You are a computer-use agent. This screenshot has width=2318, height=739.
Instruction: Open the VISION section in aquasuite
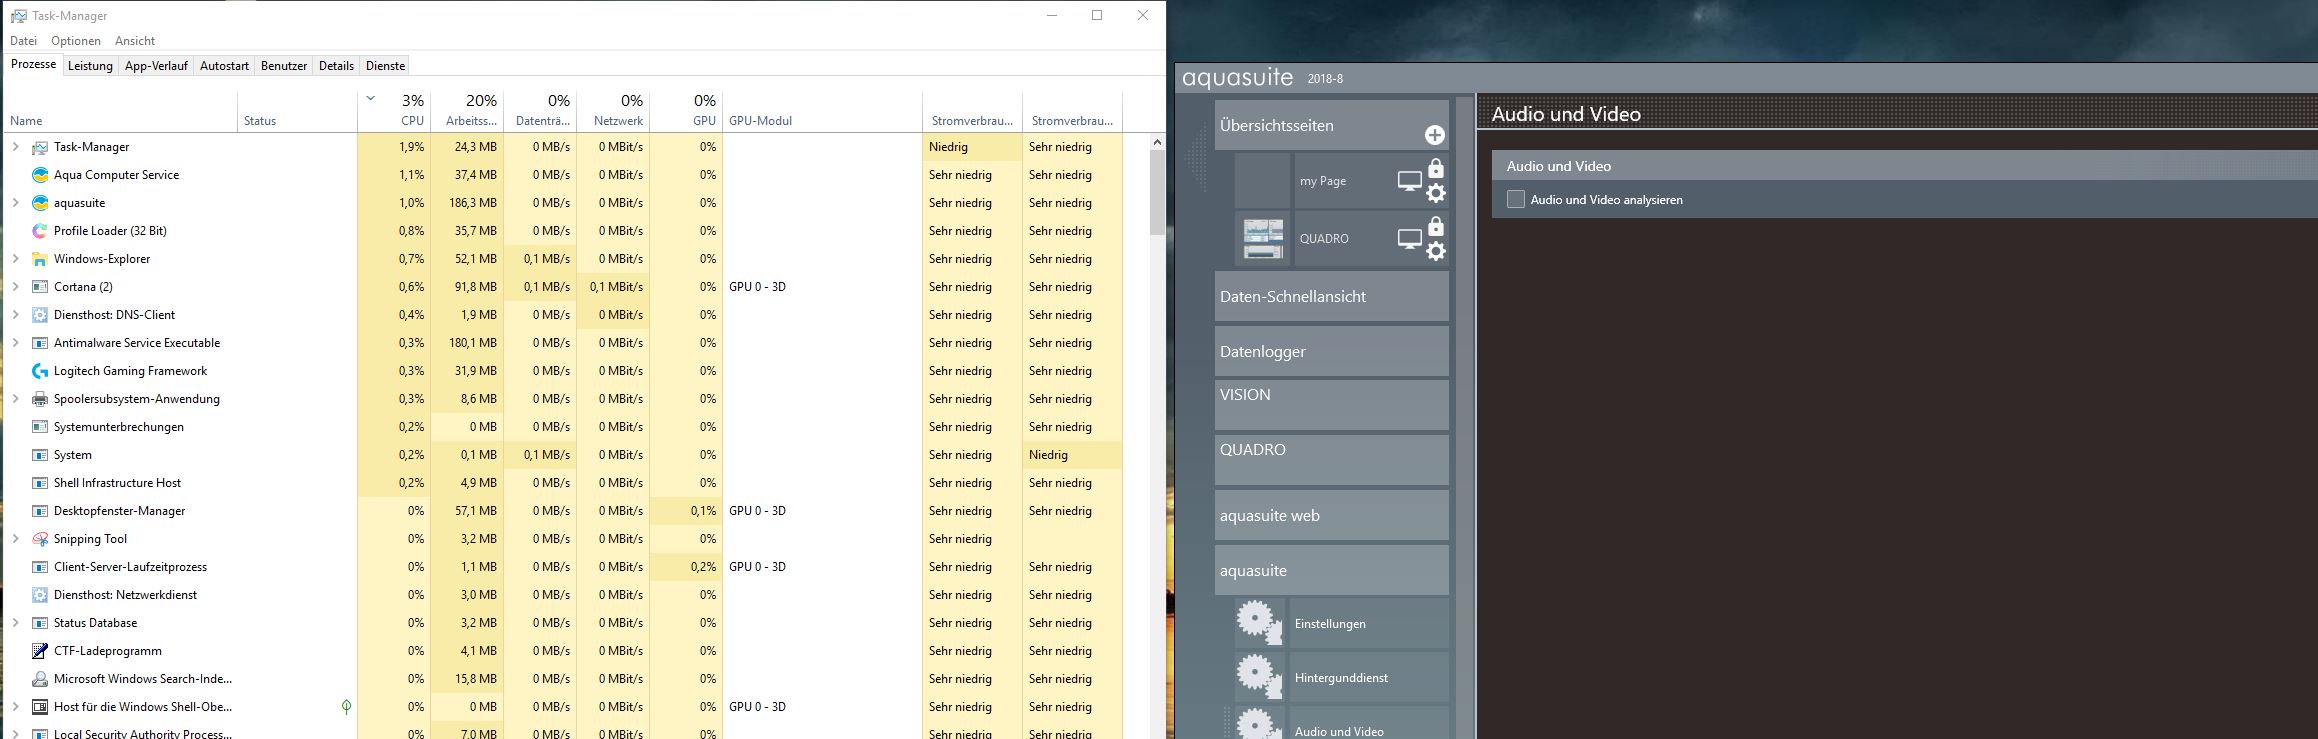1332,405
